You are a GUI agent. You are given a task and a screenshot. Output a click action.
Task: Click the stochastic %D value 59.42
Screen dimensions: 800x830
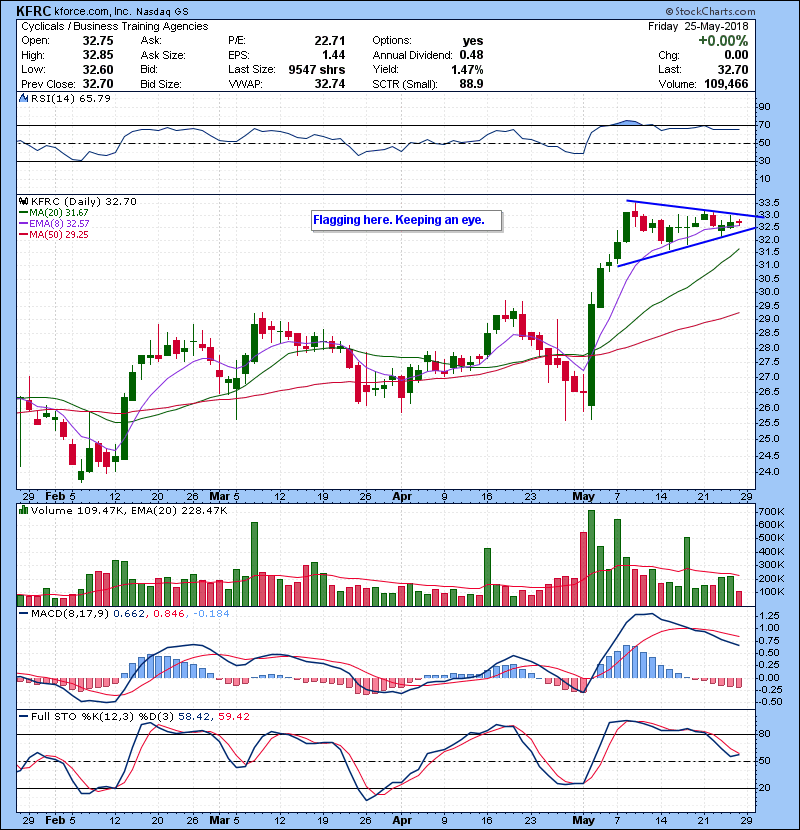pos(234,716)
